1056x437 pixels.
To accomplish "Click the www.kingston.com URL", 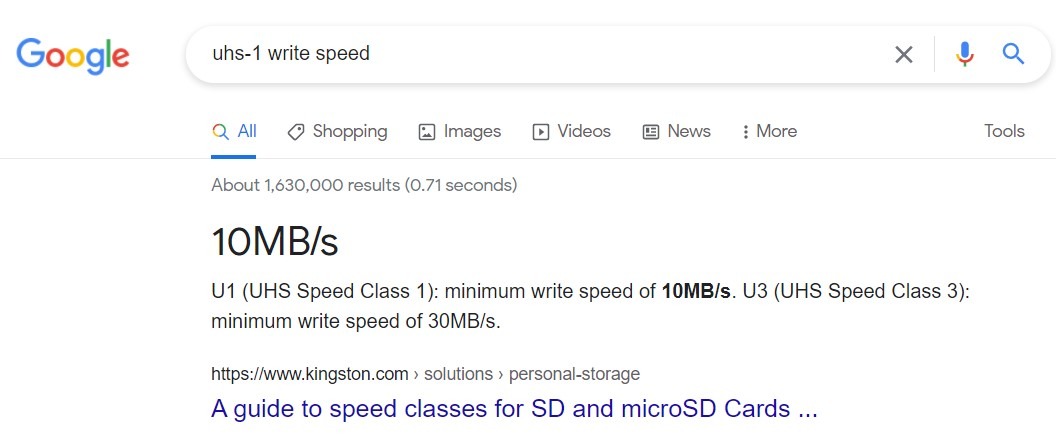I will 310,374.
